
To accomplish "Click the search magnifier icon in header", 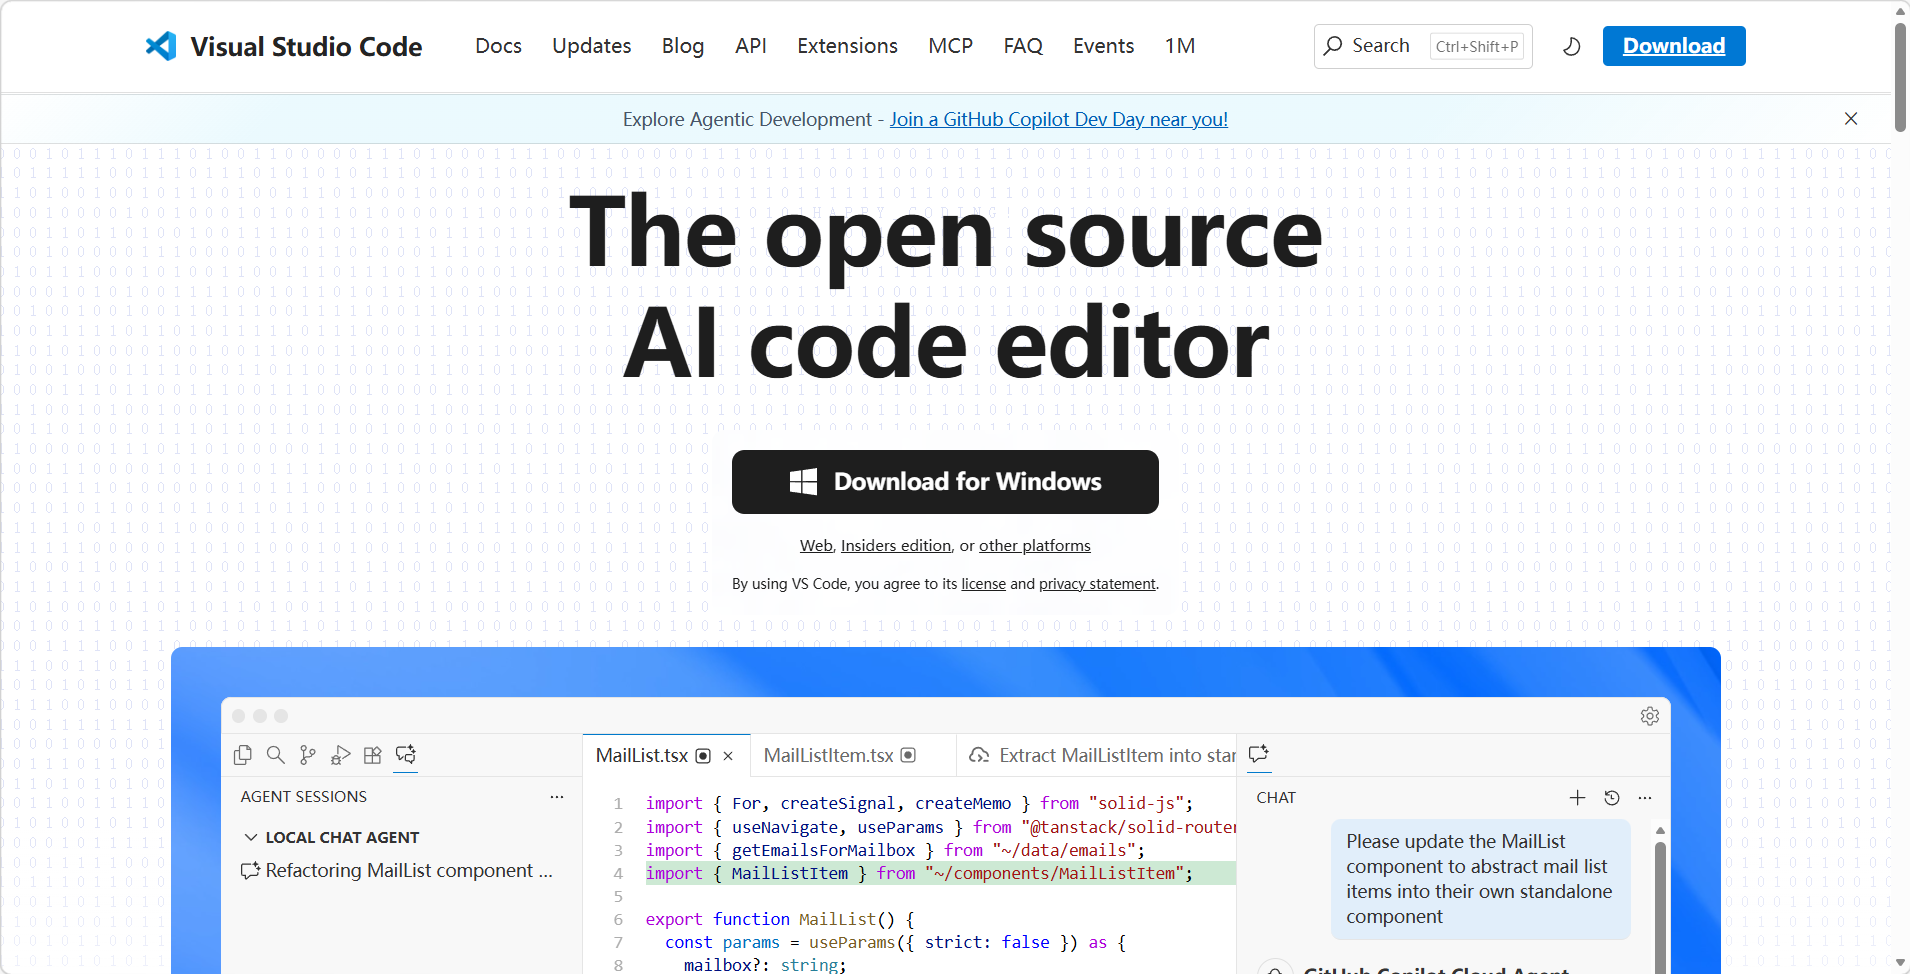I will pyautogui.click(x=1333, y=46).
